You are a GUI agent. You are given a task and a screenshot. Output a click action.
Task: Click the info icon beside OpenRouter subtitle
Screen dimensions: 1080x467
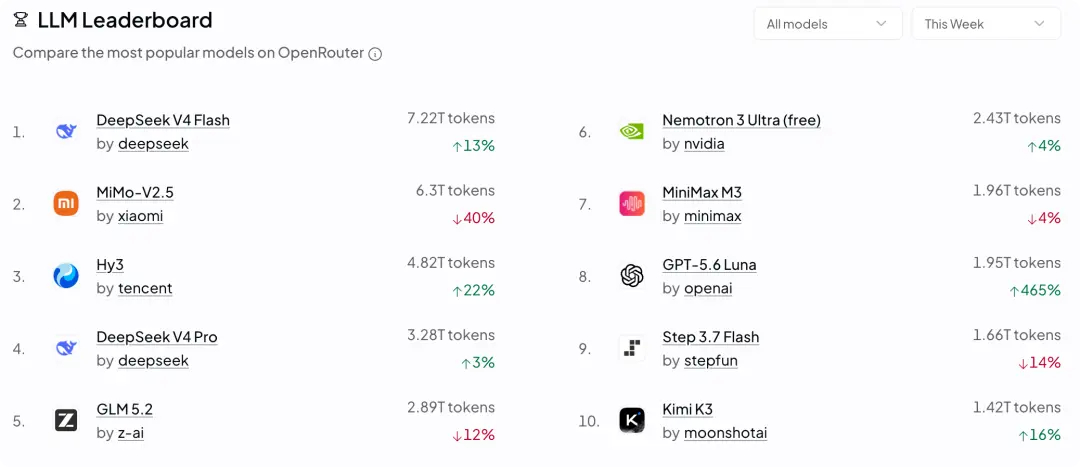pos(375,54)
